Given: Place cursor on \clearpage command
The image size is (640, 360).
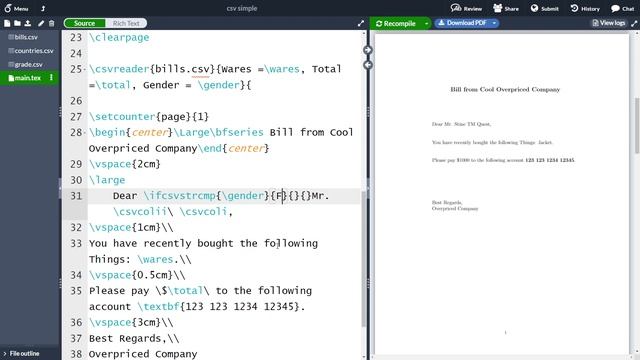Looking at the screenshot, I should [119, 38].
